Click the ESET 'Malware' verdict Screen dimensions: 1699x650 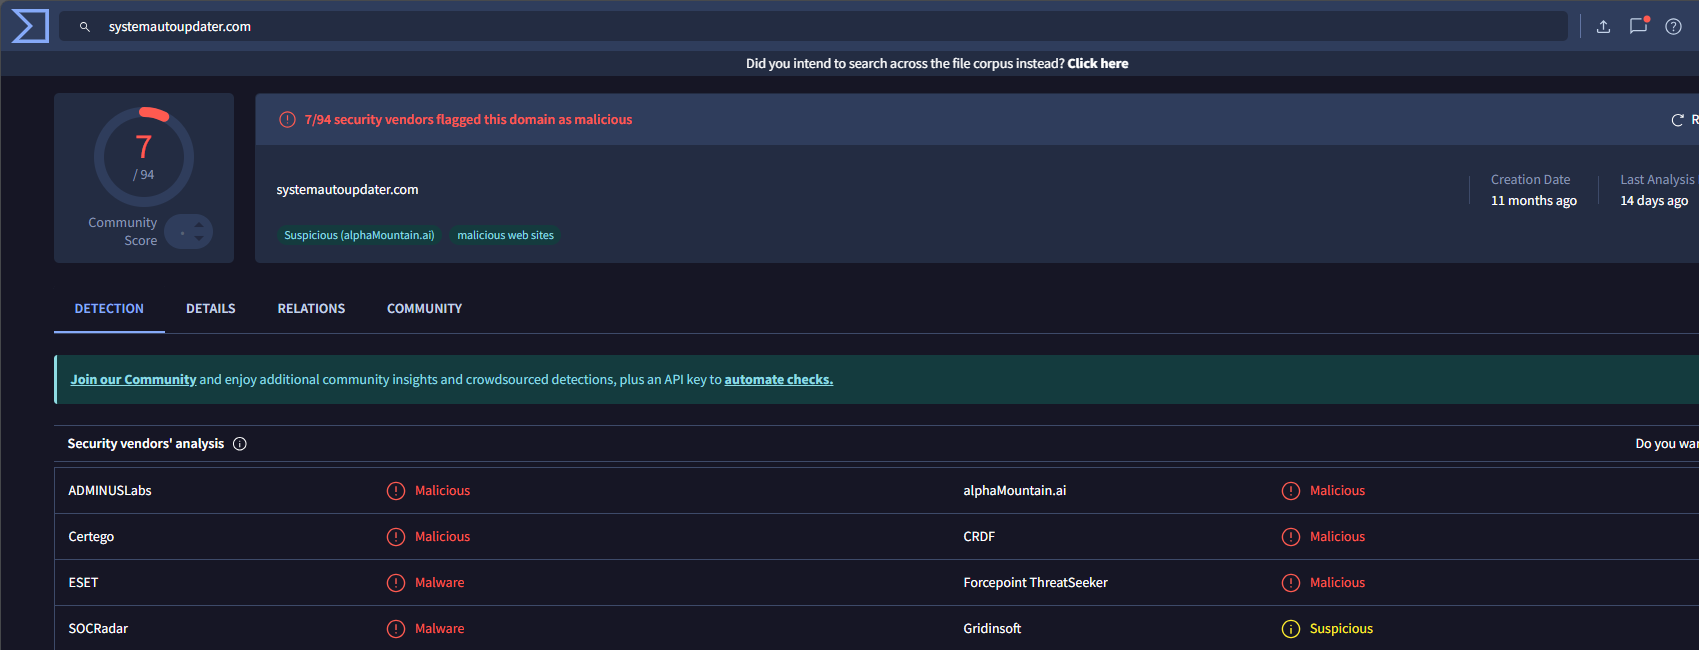[439, 583]
